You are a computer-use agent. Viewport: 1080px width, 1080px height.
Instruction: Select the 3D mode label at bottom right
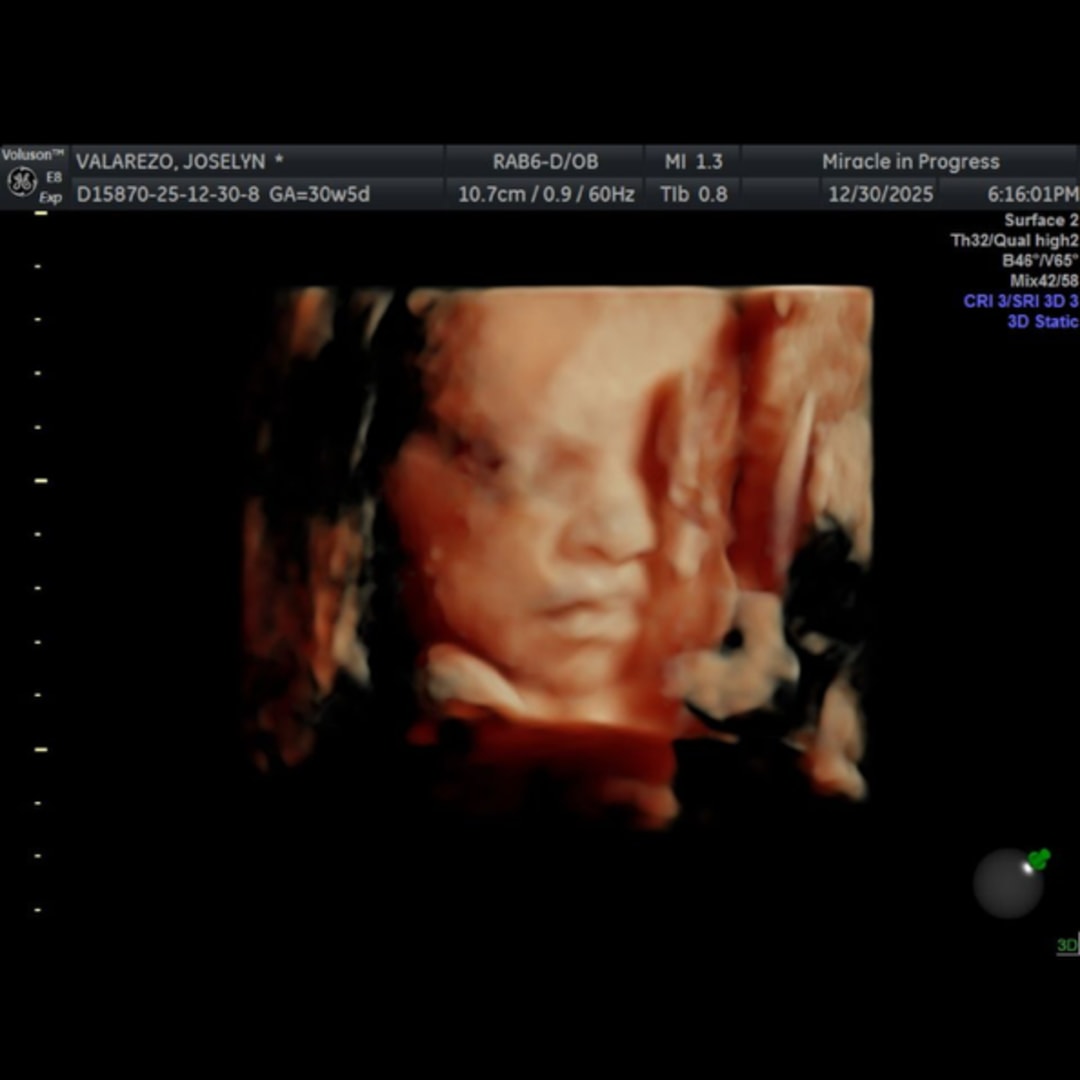[x=1067, y=945]
